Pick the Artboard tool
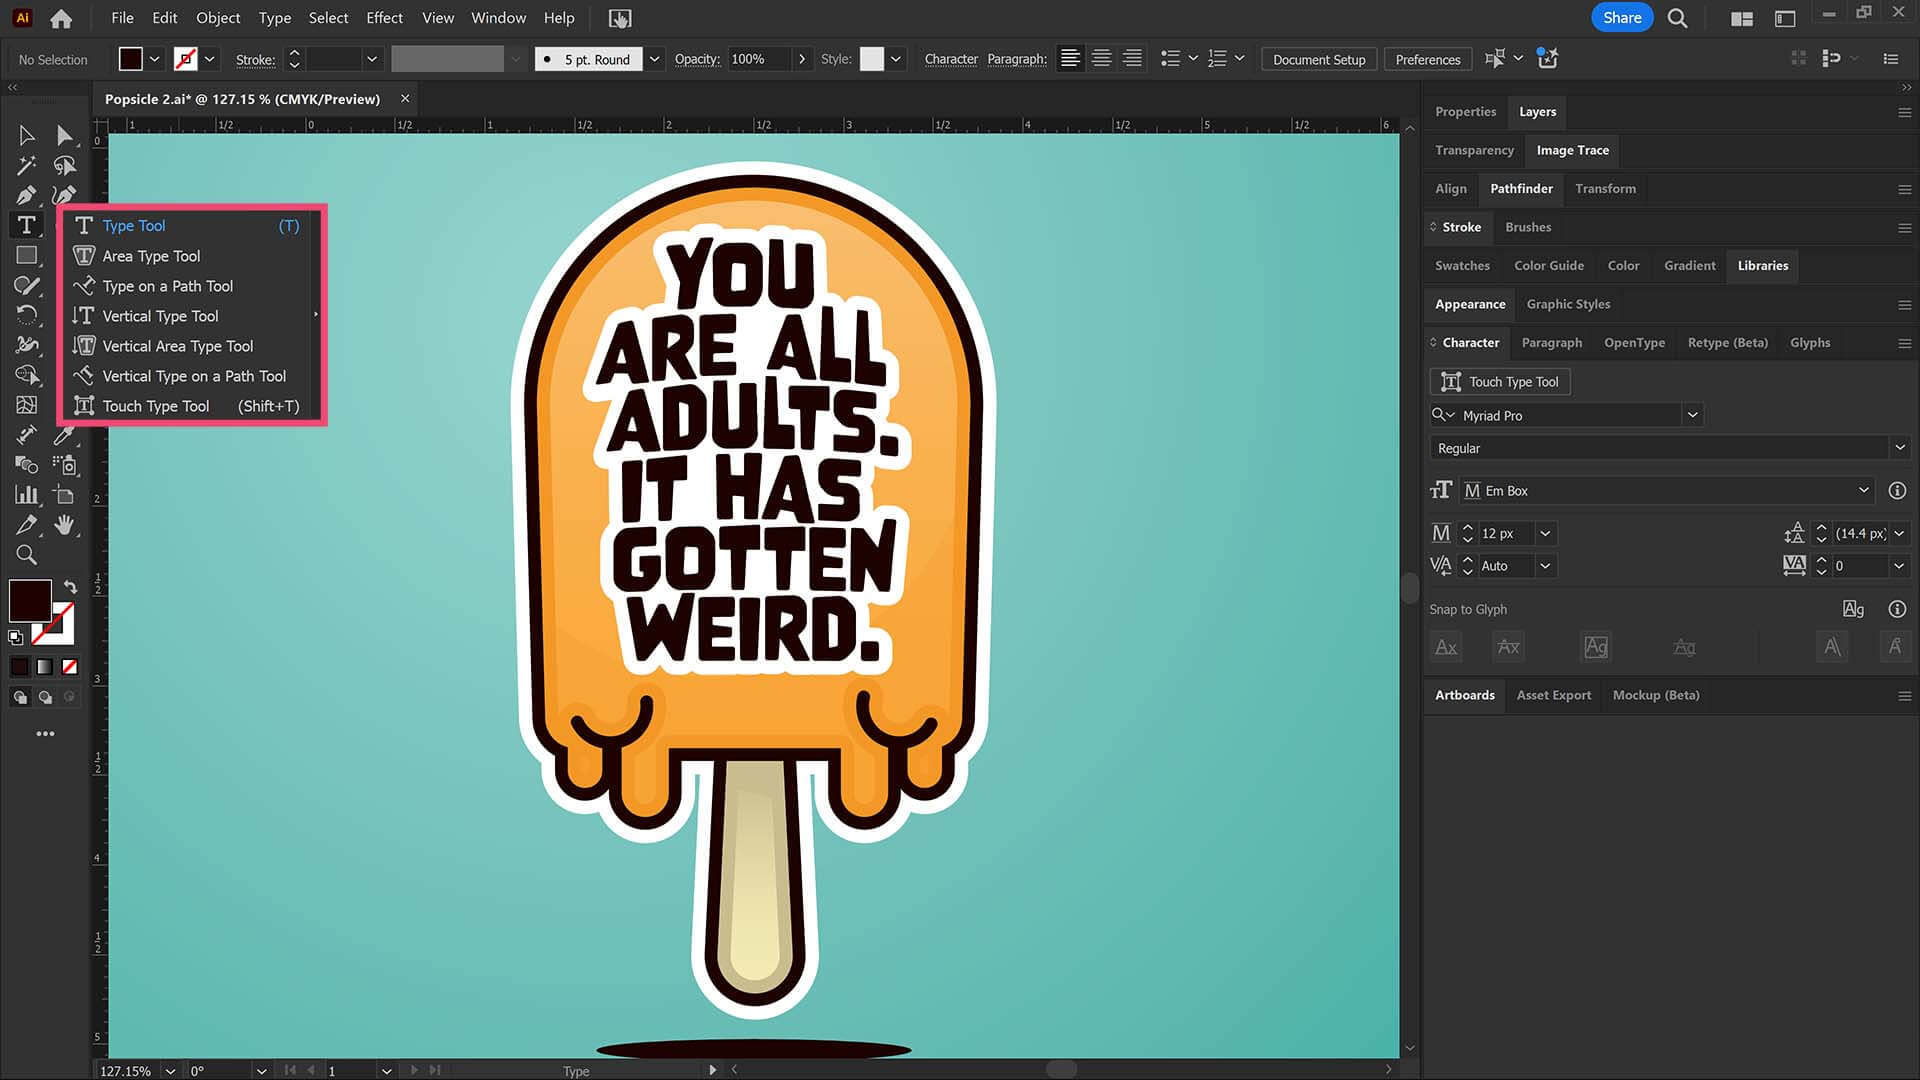This screenshot has height=1080, width=1920. tap(65, 495)
